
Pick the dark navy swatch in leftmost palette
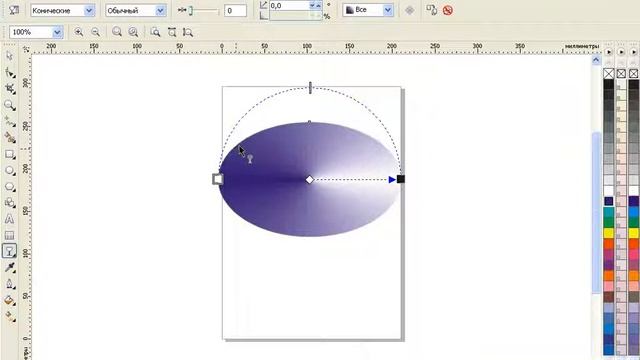609,201
